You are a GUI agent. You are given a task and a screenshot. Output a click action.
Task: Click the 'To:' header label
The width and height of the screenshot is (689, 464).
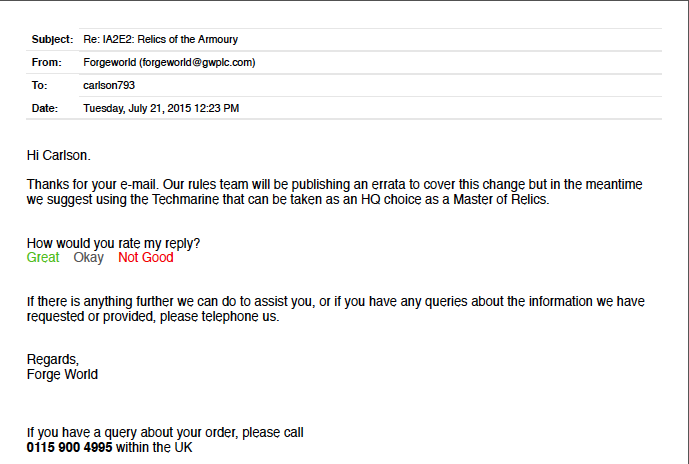(41, 85)
